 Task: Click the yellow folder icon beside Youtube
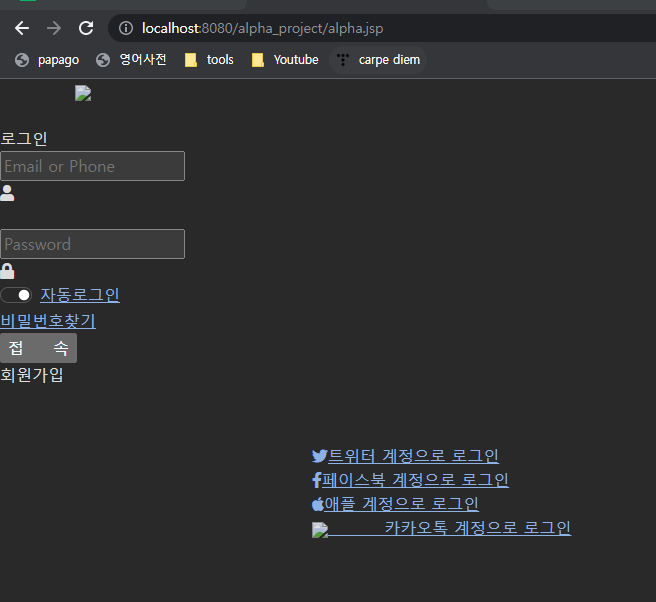pyautogui.click(x=258, y=60)
